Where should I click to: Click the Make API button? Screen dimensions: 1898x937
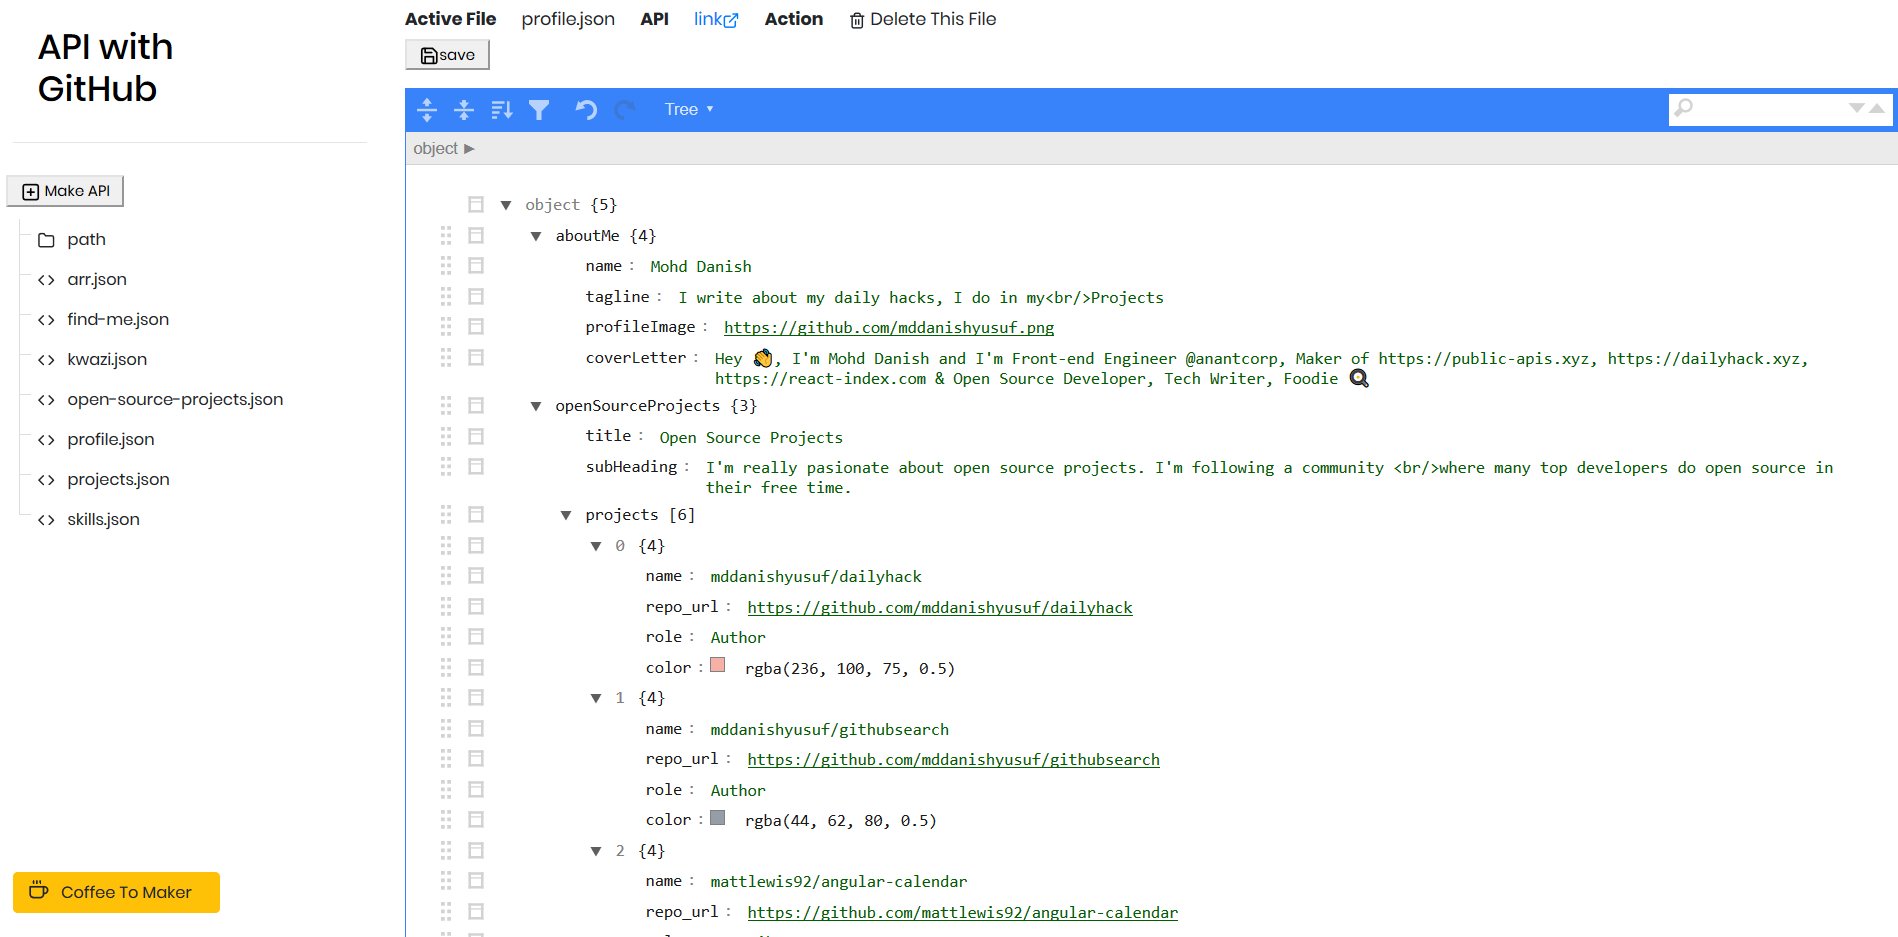coord(64,190)
